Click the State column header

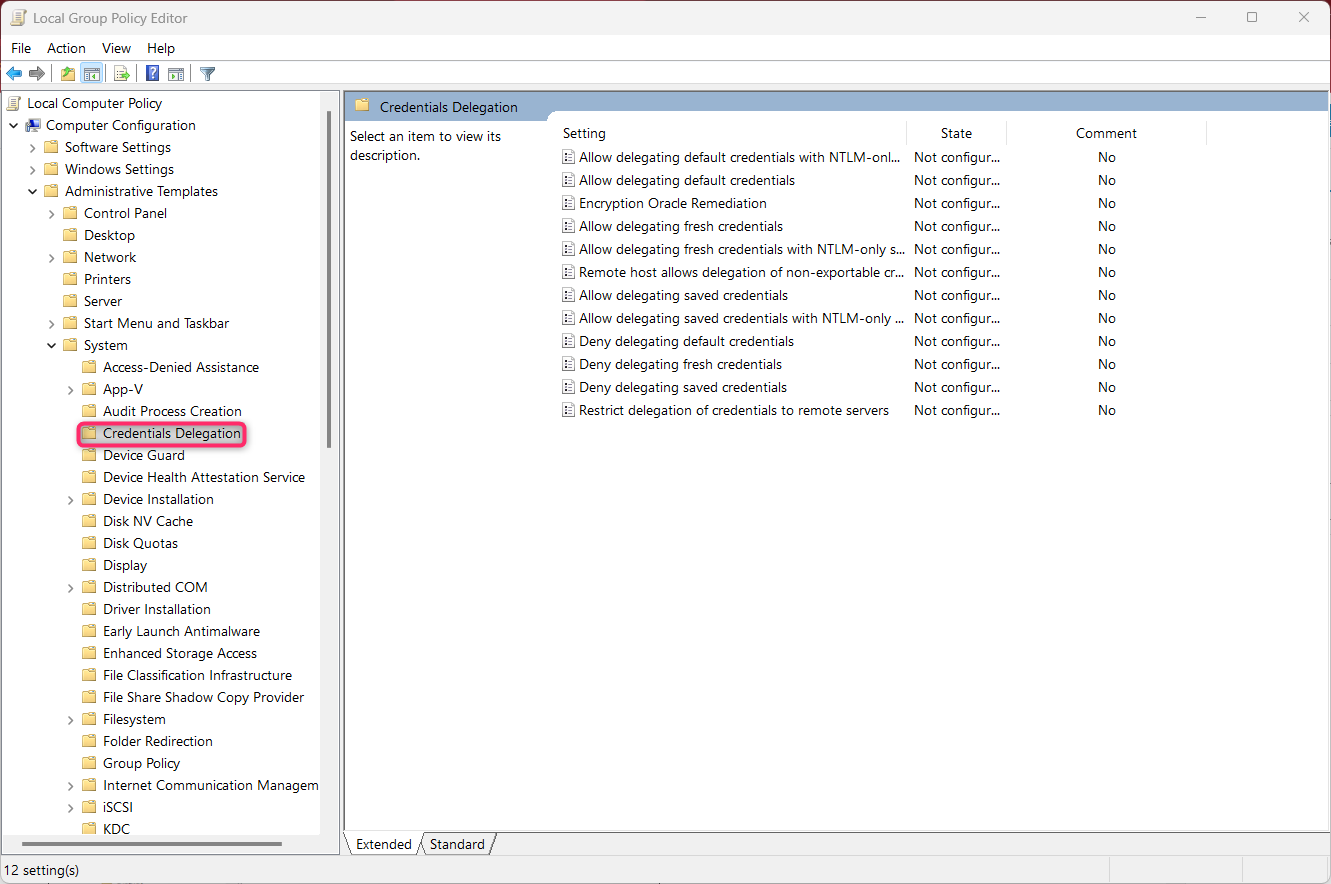[956, 133]
